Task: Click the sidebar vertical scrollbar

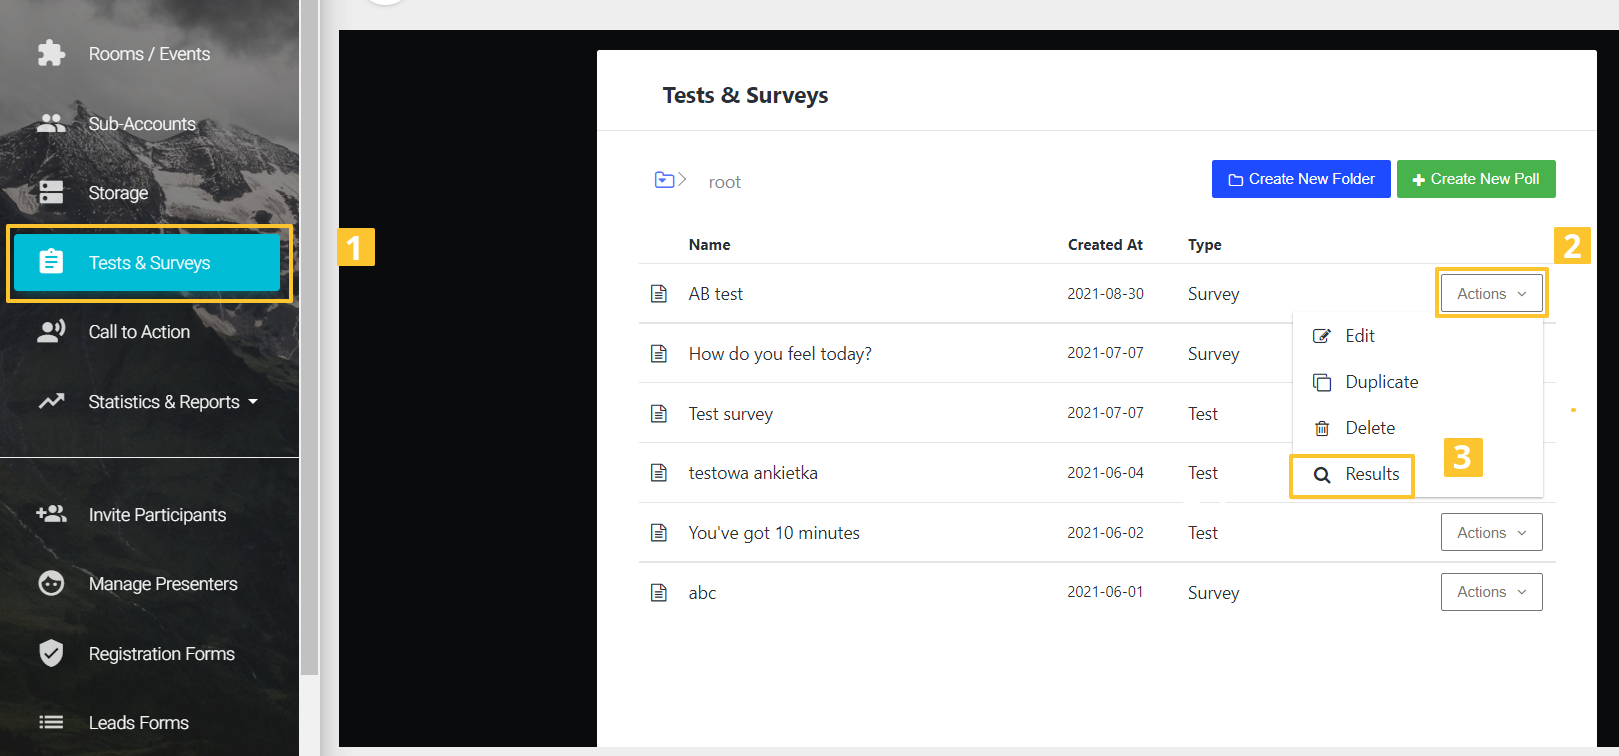Action: pyautogui.click(x=310, y=336)
